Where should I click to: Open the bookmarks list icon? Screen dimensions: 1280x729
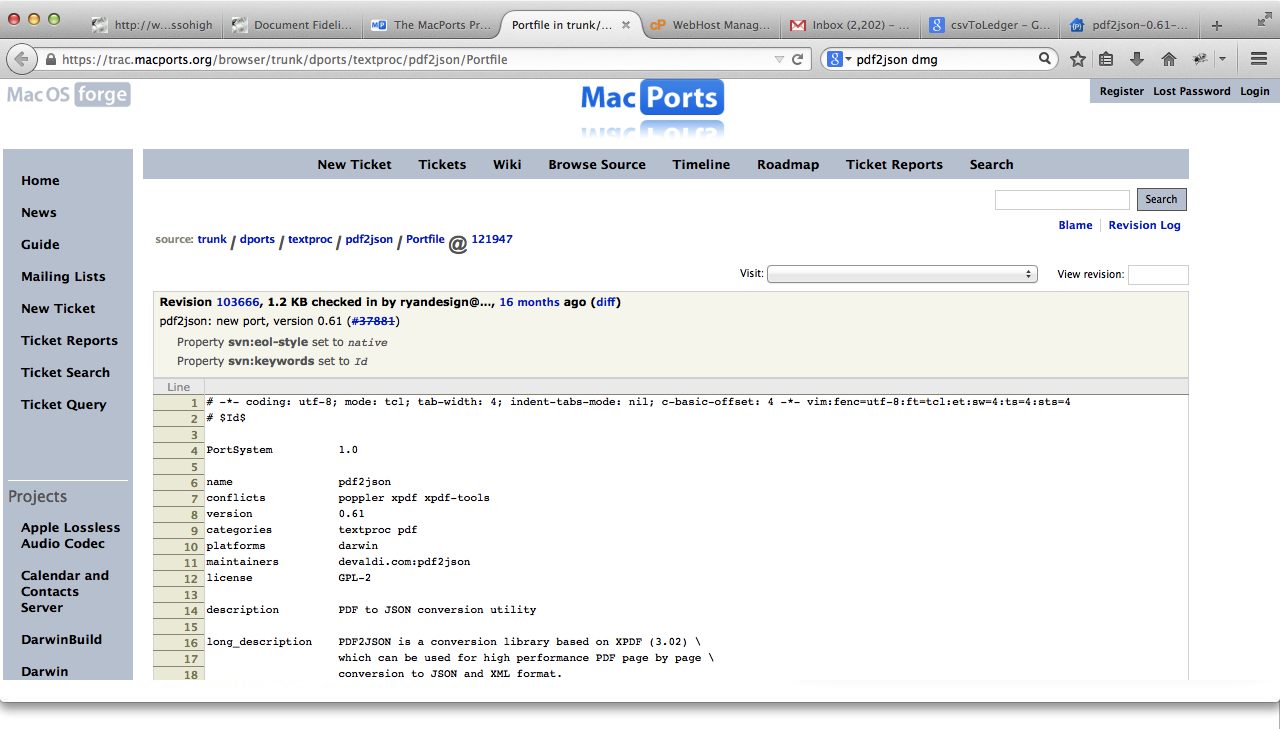1106,59
